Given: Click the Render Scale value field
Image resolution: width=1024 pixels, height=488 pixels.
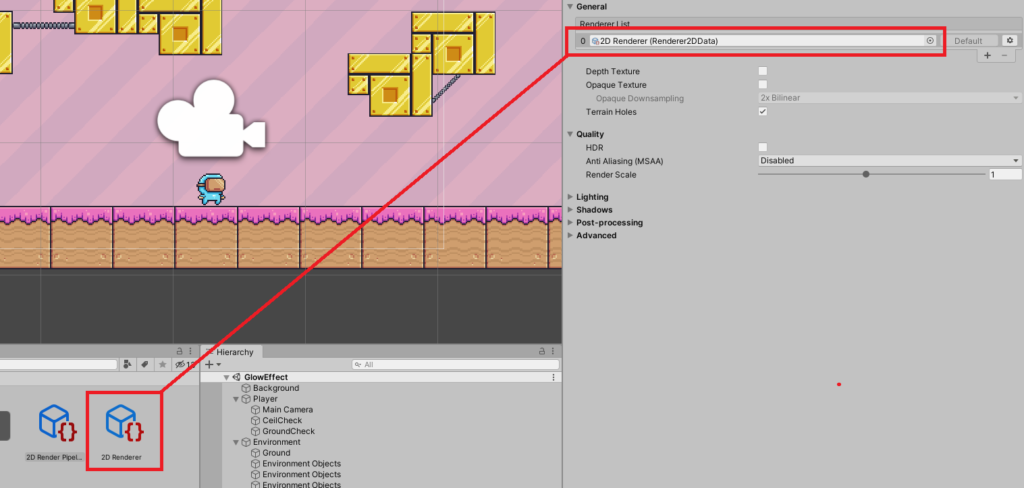Looking at the screenshot, I should (1004, 174).
